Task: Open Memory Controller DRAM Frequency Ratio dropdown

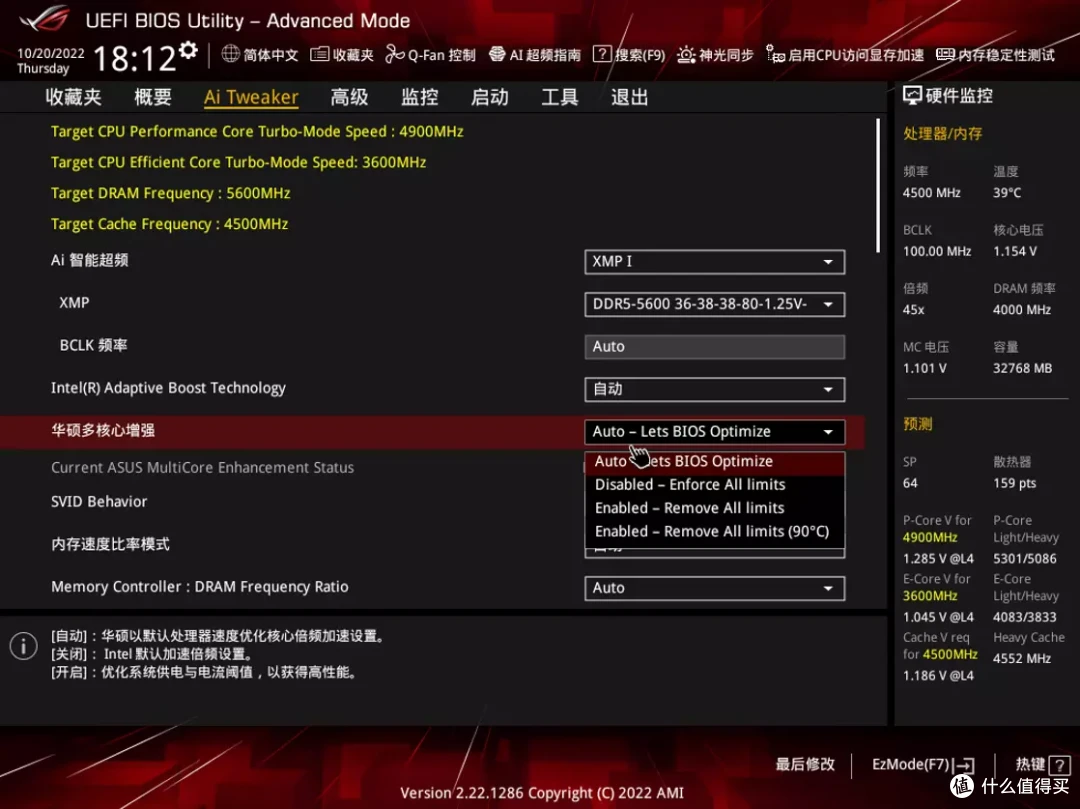Action: coord(714,588)
